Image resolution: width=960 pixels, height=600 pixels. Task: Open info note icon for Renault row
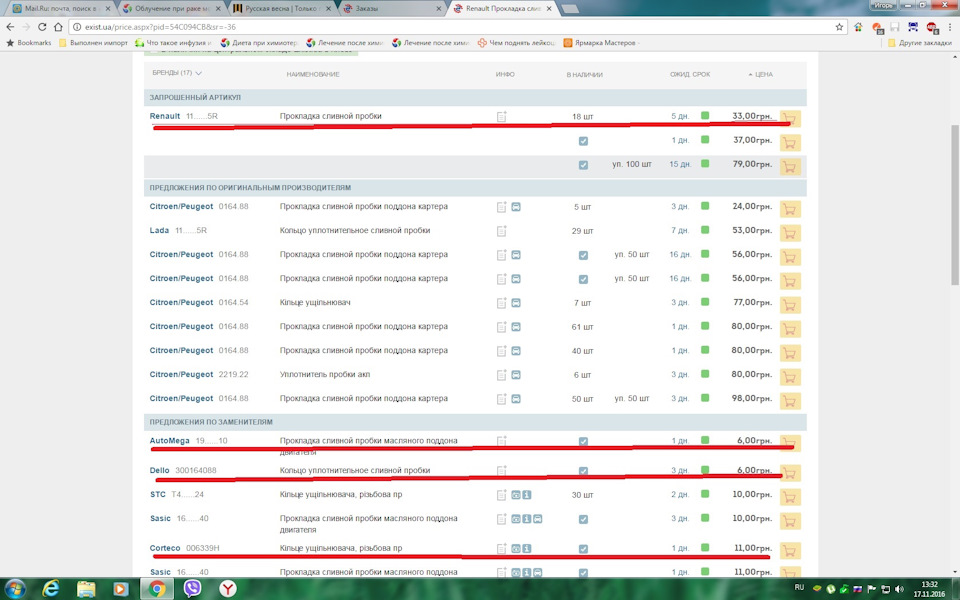click(x=501, y=116)
